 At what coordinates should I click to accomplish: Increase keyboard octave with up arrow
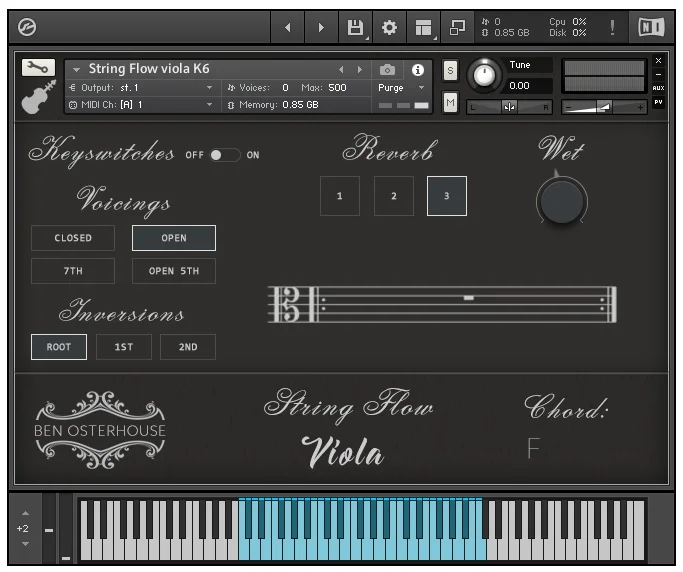click(x=25, y=513)
